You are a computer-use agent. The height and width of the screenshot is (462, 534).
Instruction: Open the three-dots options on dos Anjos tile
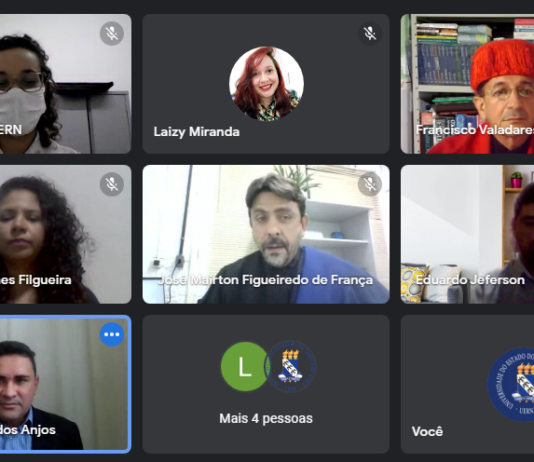click(x=112, y=334)
